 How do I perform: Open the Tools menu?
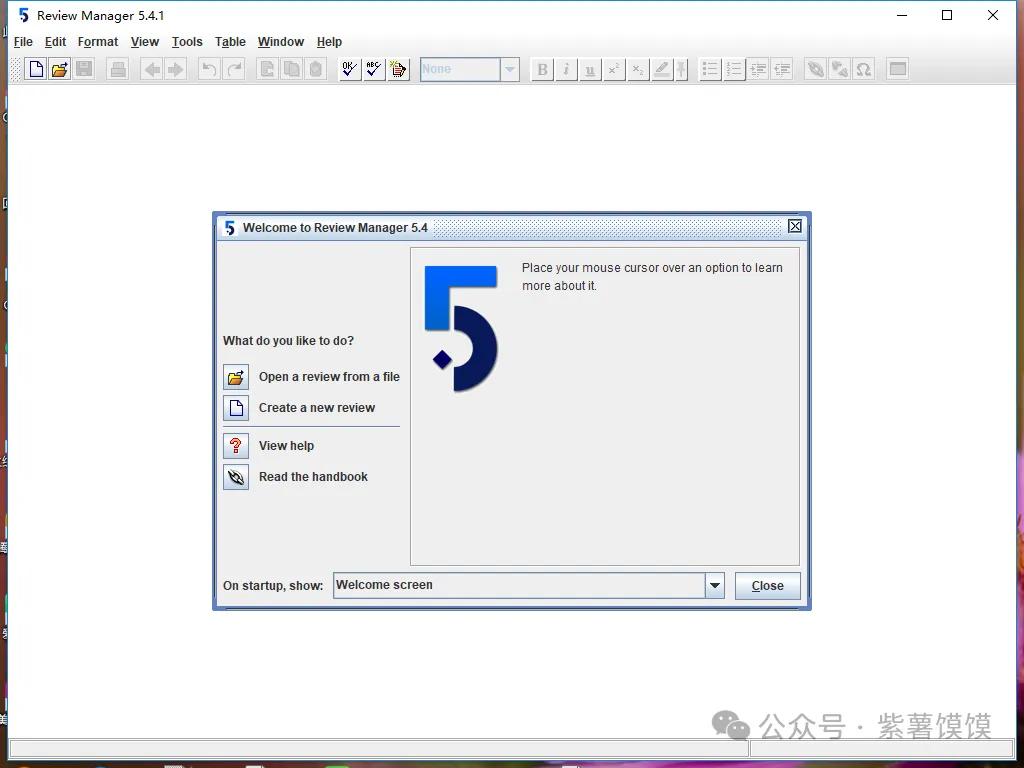187,42
